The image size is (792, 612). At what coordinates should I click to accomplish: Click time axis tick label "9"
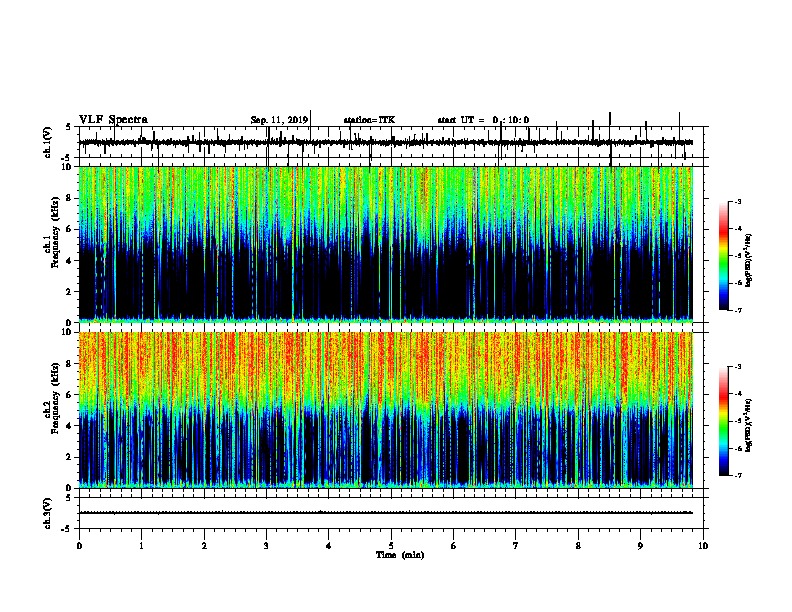pyautogui.click(x=640, y=546)
